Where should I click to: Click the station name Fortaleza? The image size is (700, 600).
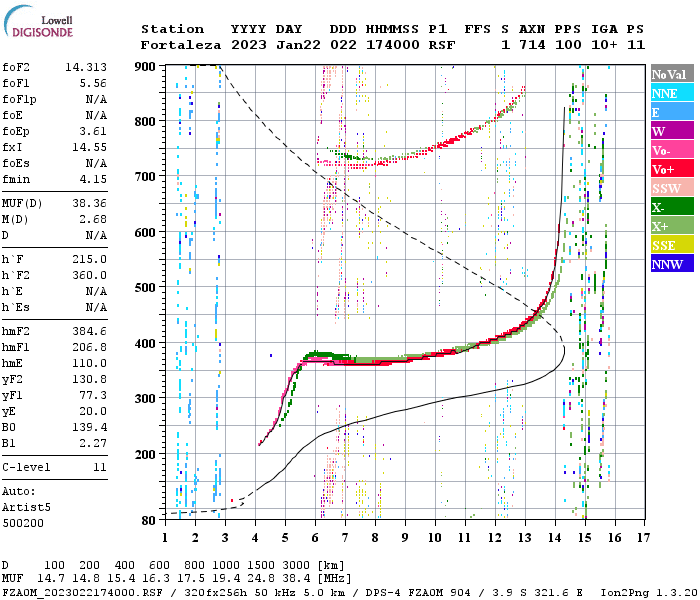point(181,45)
